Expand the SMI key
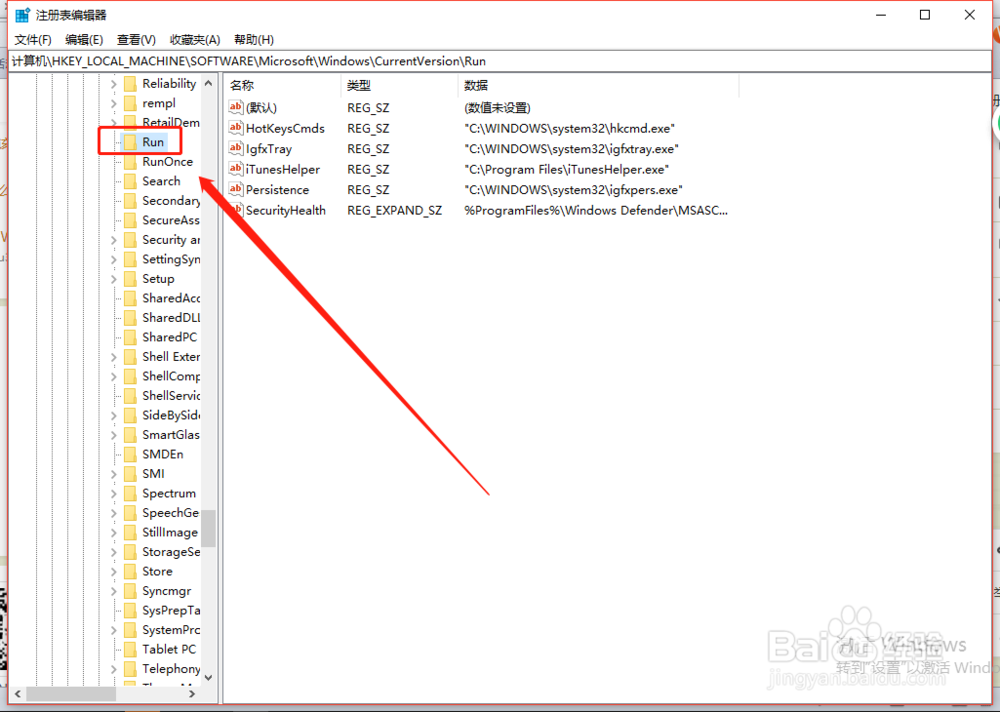 pyautogui.click(x=114, y=474)
